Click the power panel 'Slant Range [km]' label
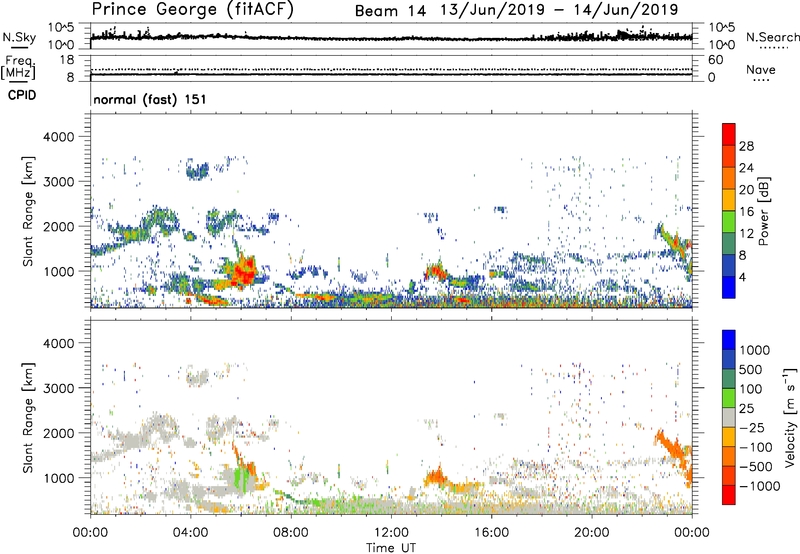The width and height of the screenshot is (800, 554). coord(28,211)
